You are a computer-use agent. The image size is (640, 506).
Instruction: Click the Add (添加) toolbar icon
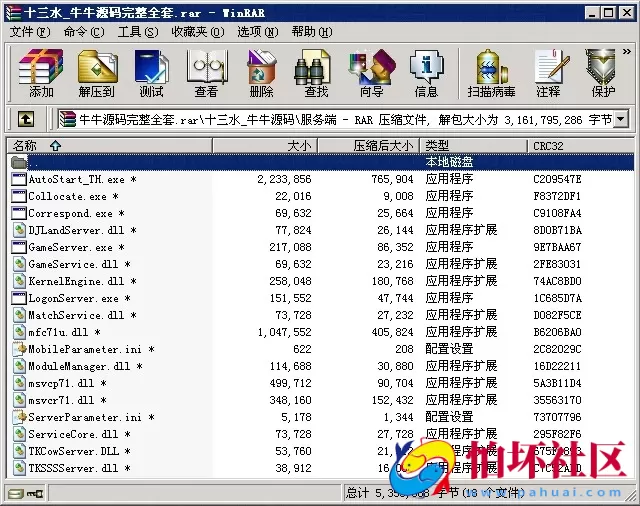[x=41, y=73]
